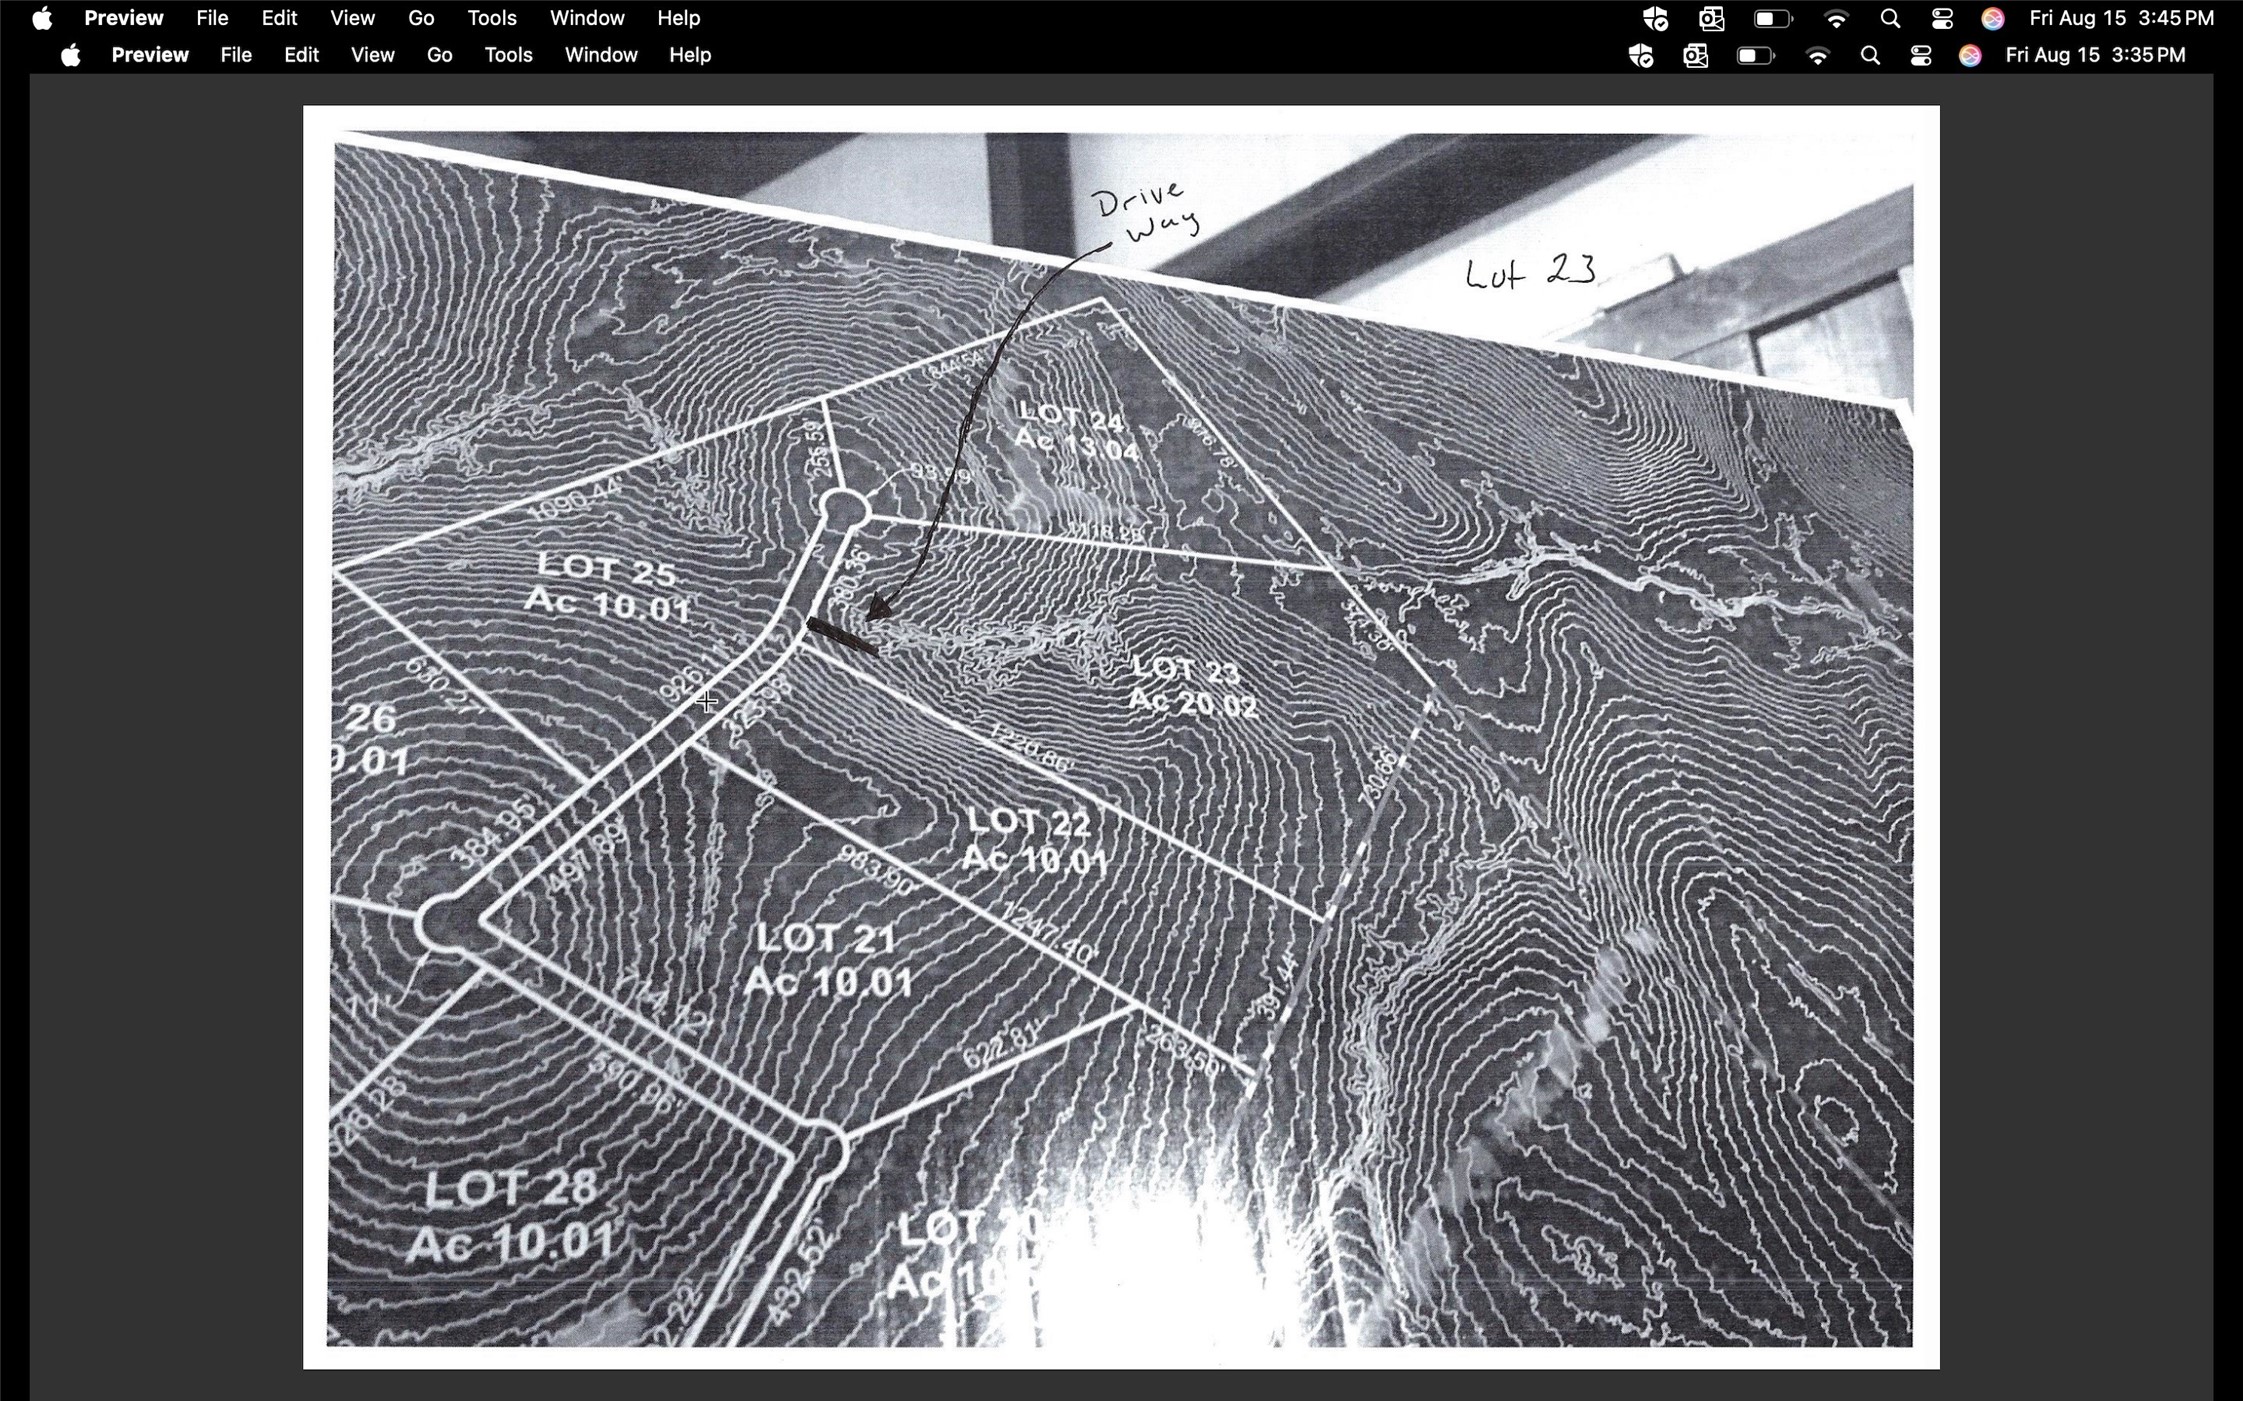Open the Apple menu in top menu bar
Image resolution: width=2243 pixels, height=1401 pixels.
(x=41, y=18)
